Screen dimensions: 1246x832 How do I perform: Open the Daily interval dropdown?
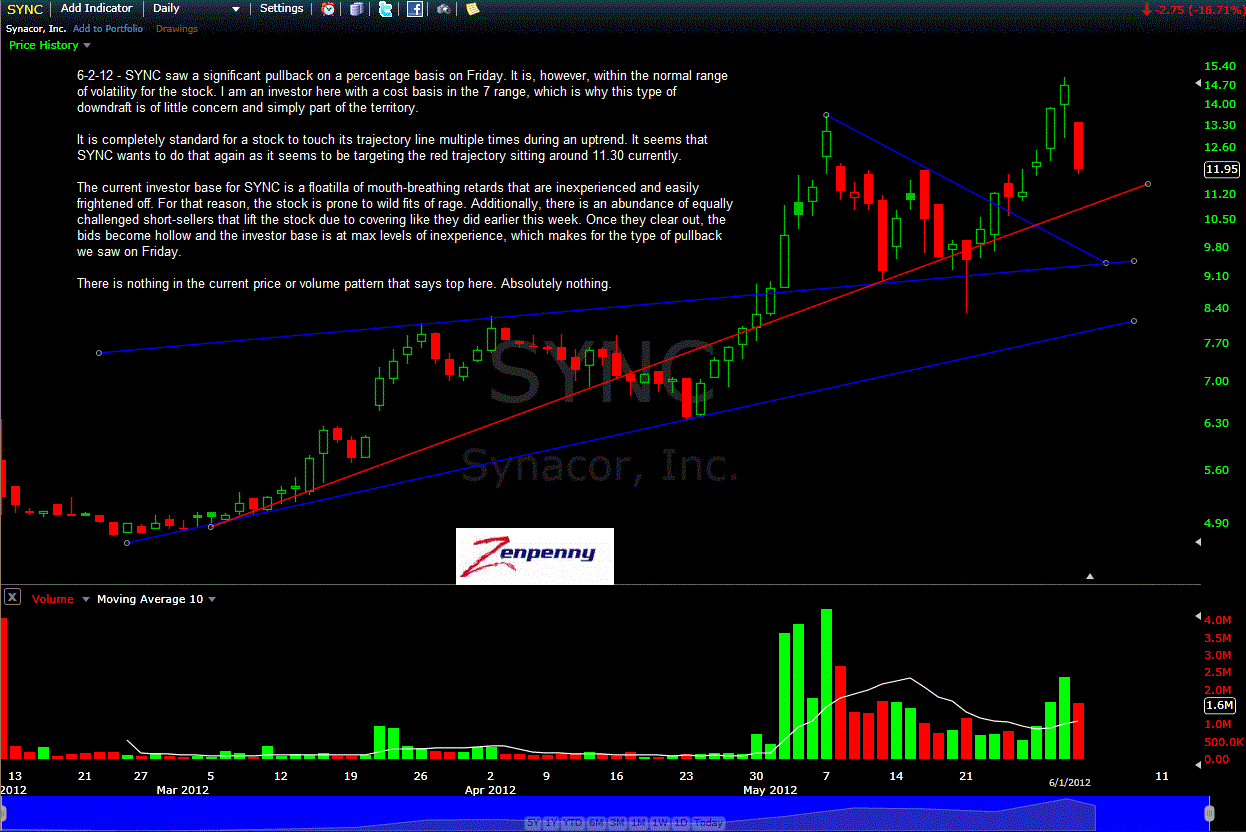196,8
